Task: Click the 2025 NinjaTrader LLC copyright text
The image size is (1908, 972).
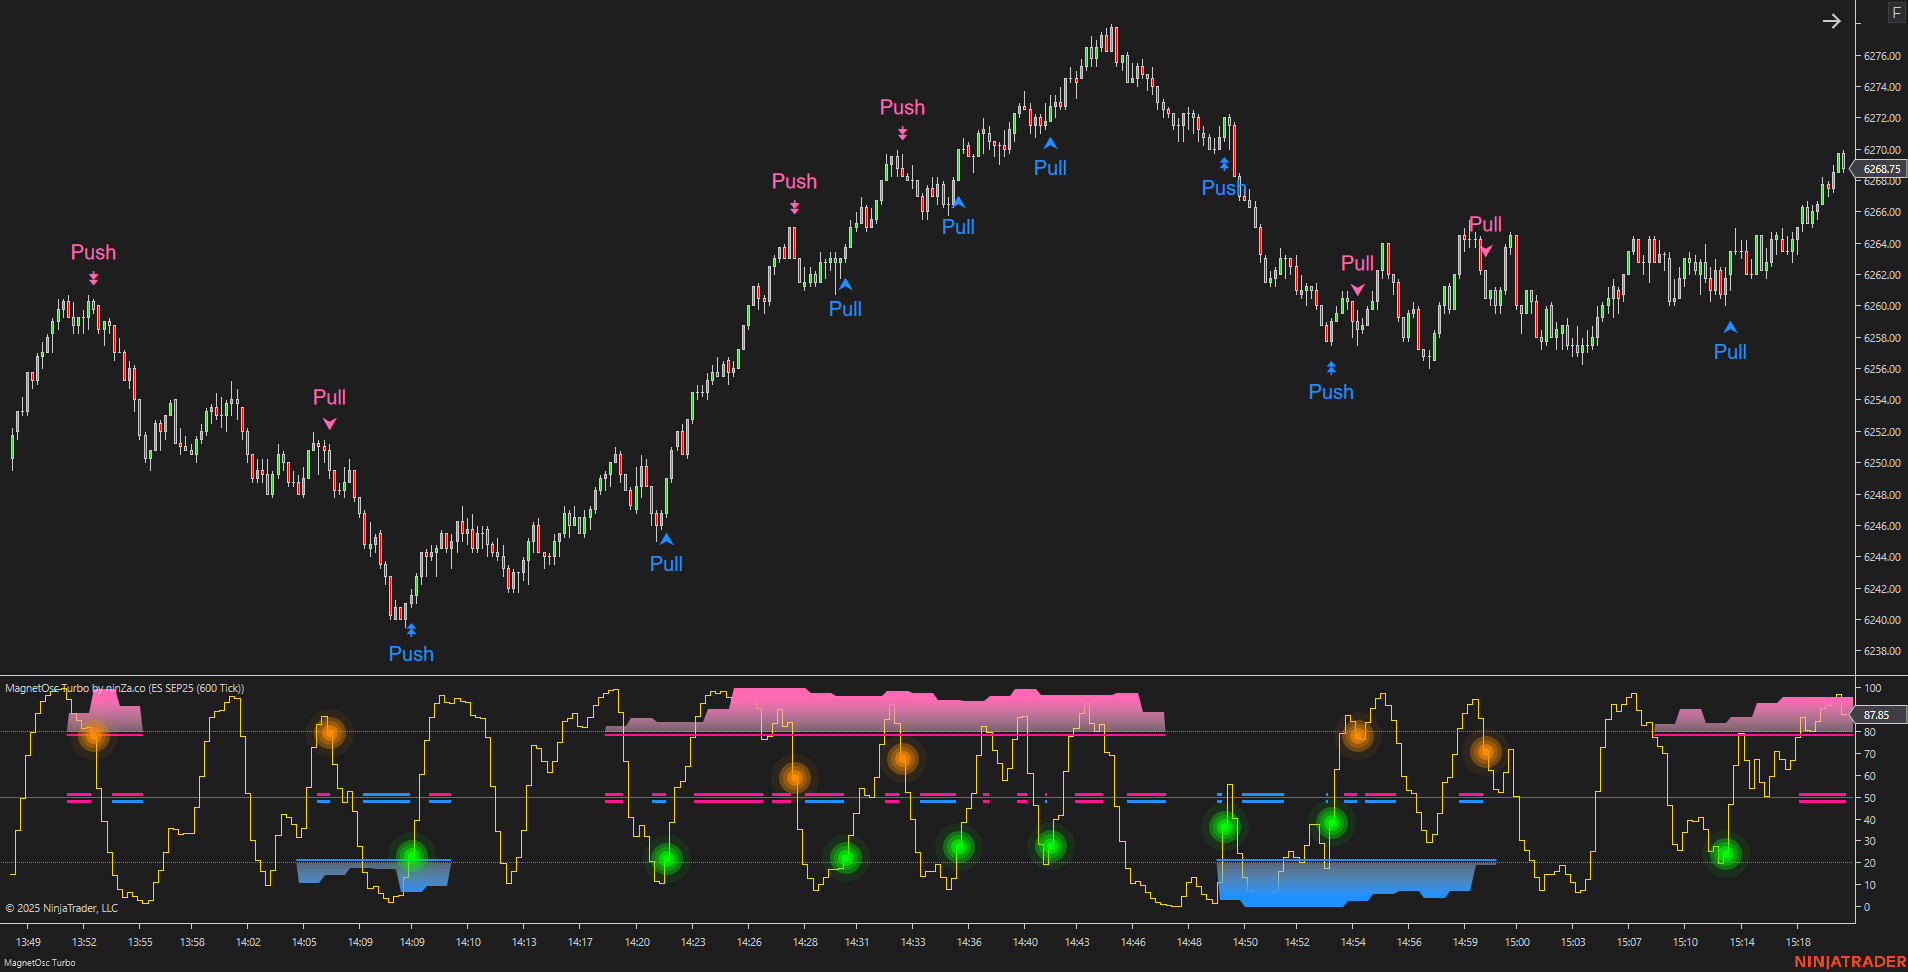Action: [x=61, y=908]
